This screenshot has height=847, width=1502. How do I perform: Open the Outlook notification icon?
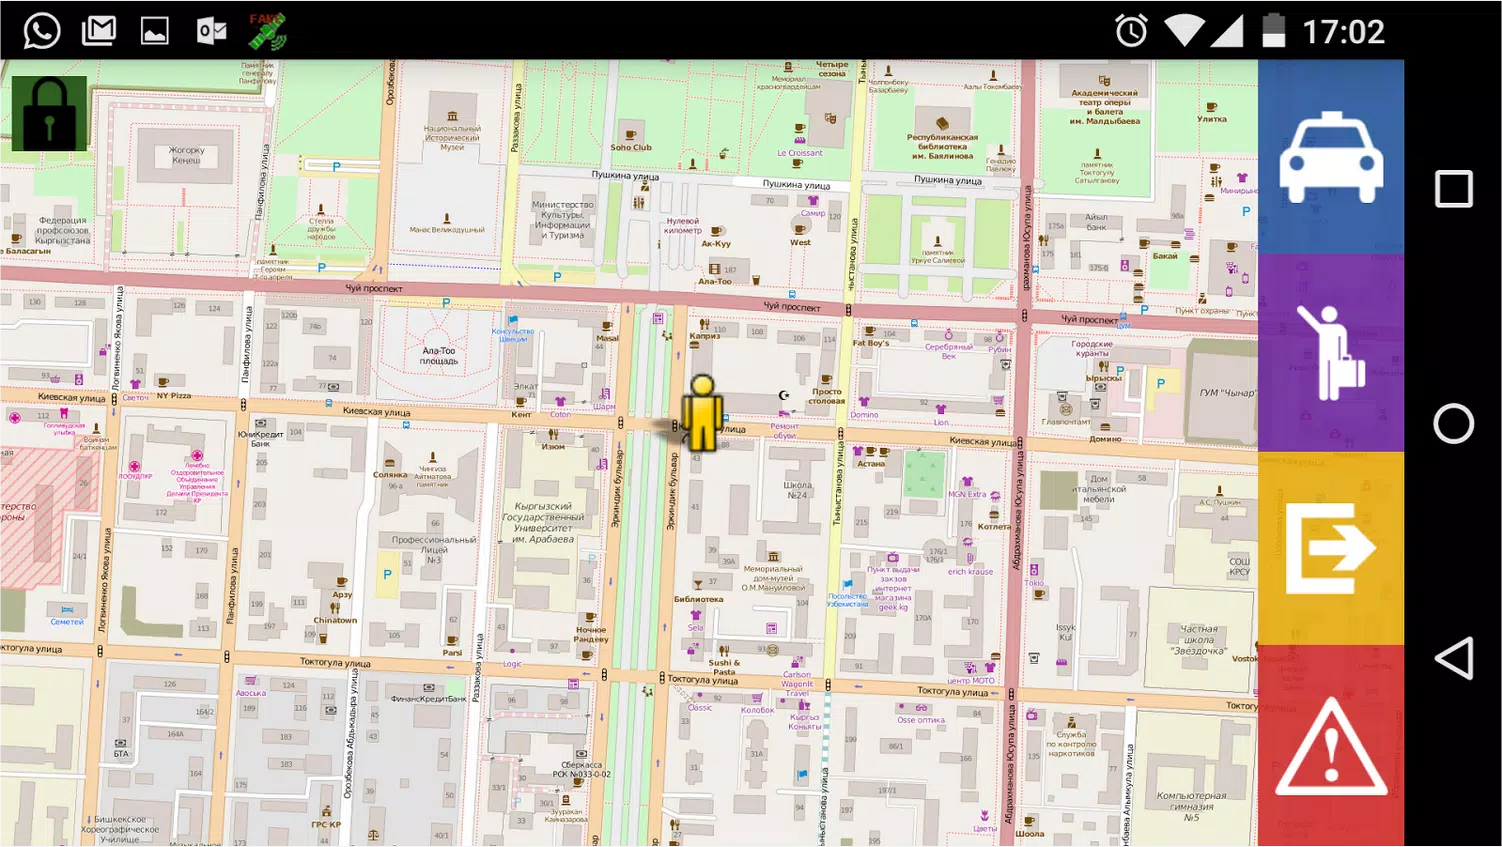point(211,31)
